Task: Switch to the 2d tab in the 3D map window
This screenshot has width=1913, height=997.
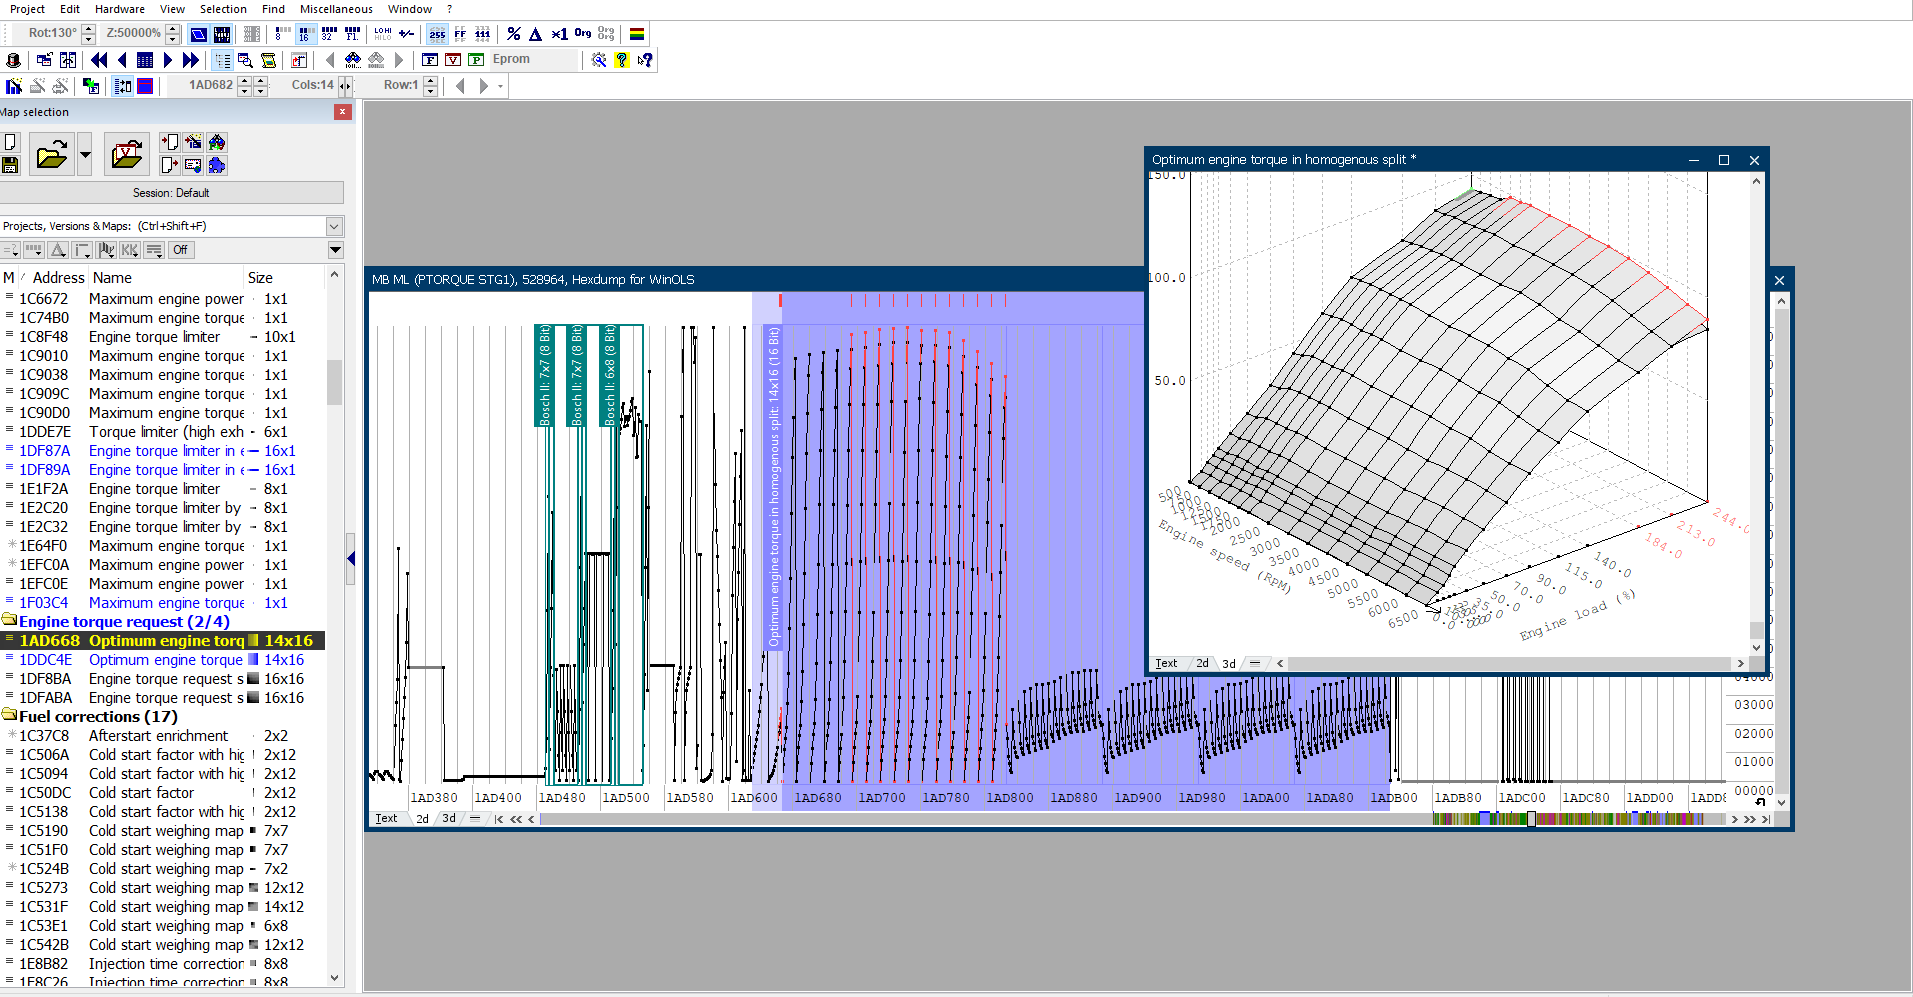Action: click(x=1202, y=663)
